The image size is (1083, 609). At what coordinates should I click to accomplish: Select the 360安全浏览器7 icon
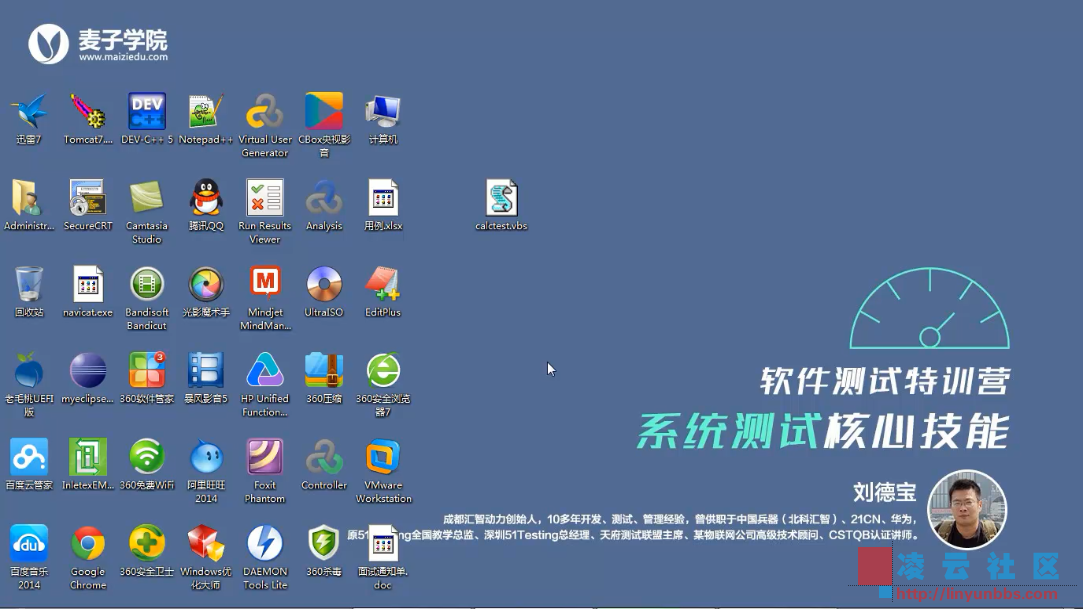click(x=383, y=370)
